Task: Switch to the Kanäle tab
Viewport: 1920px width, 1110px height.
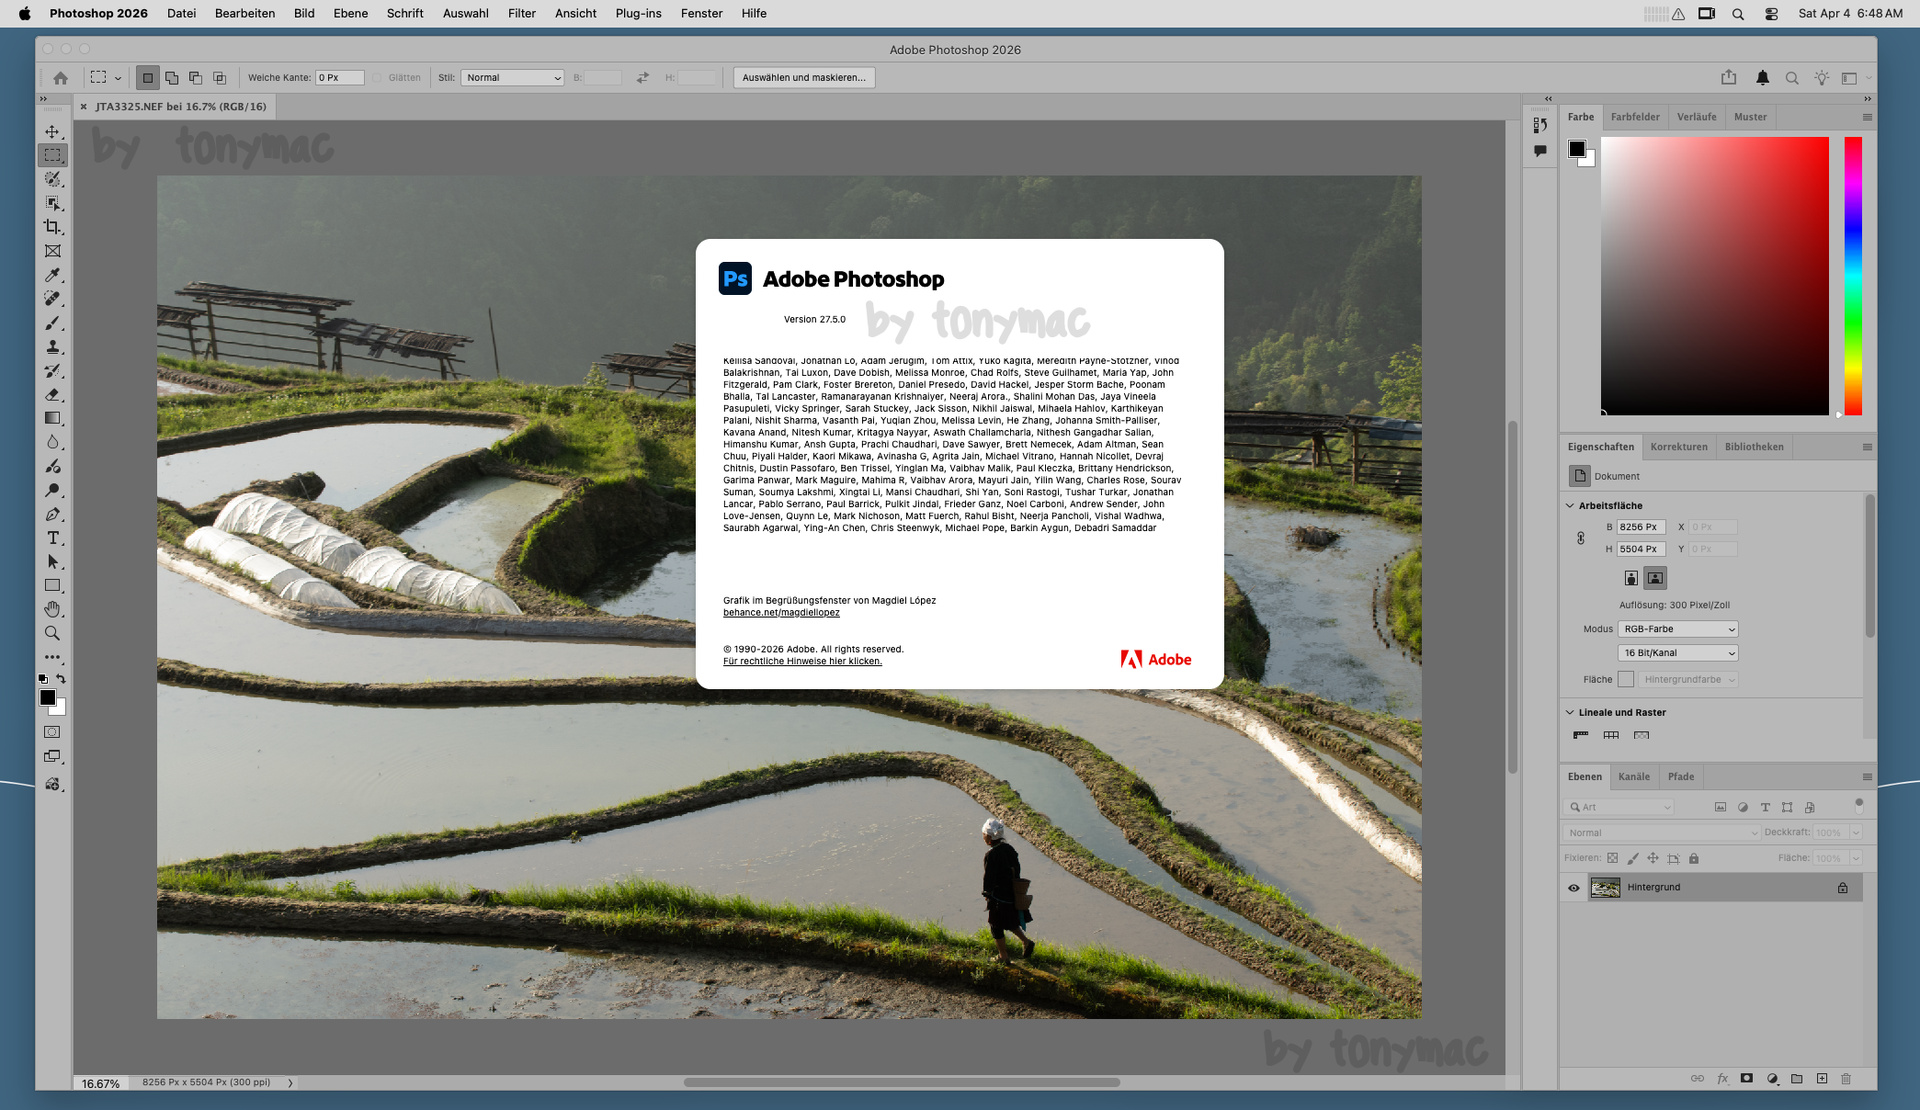Action: [x=1633, y=777]
